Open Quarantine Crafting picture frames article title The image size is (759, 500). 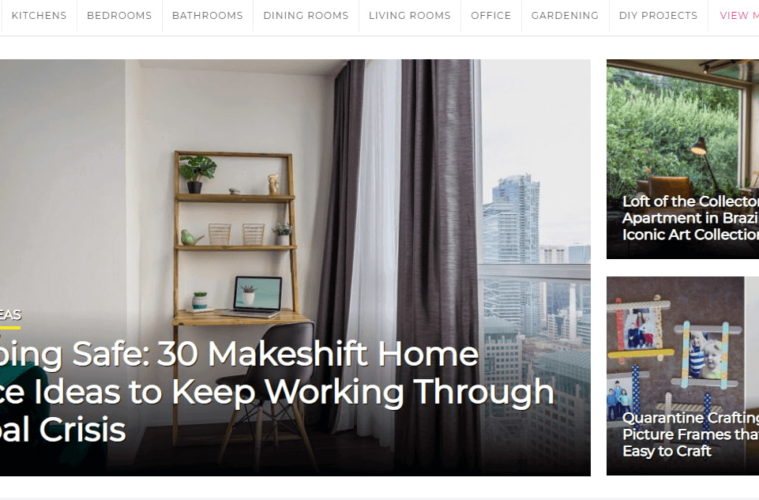[x=690, y=434]
